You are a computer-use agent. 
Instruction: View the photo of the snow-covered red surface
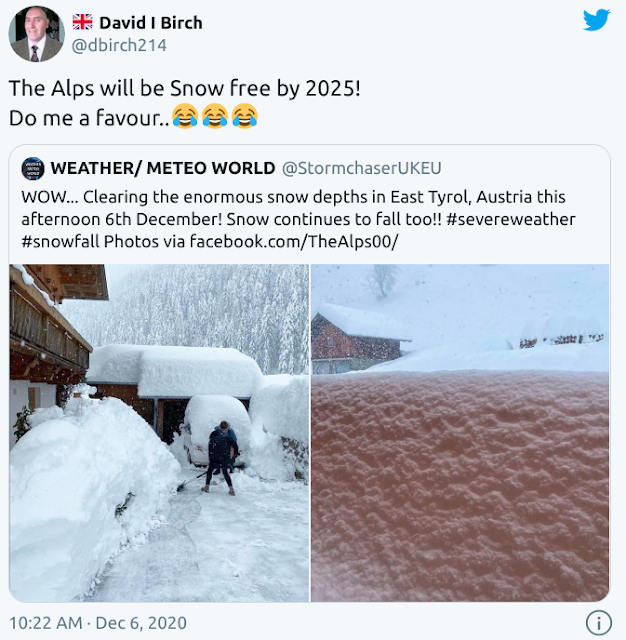[460, 433]
